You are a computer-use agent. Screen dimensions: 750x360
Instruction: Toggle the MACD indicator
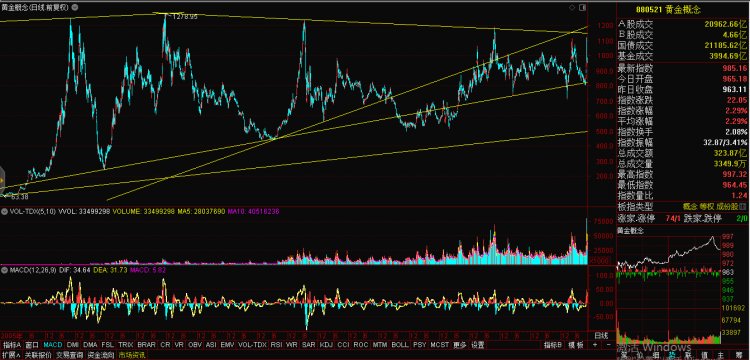(x=53, y=345)
